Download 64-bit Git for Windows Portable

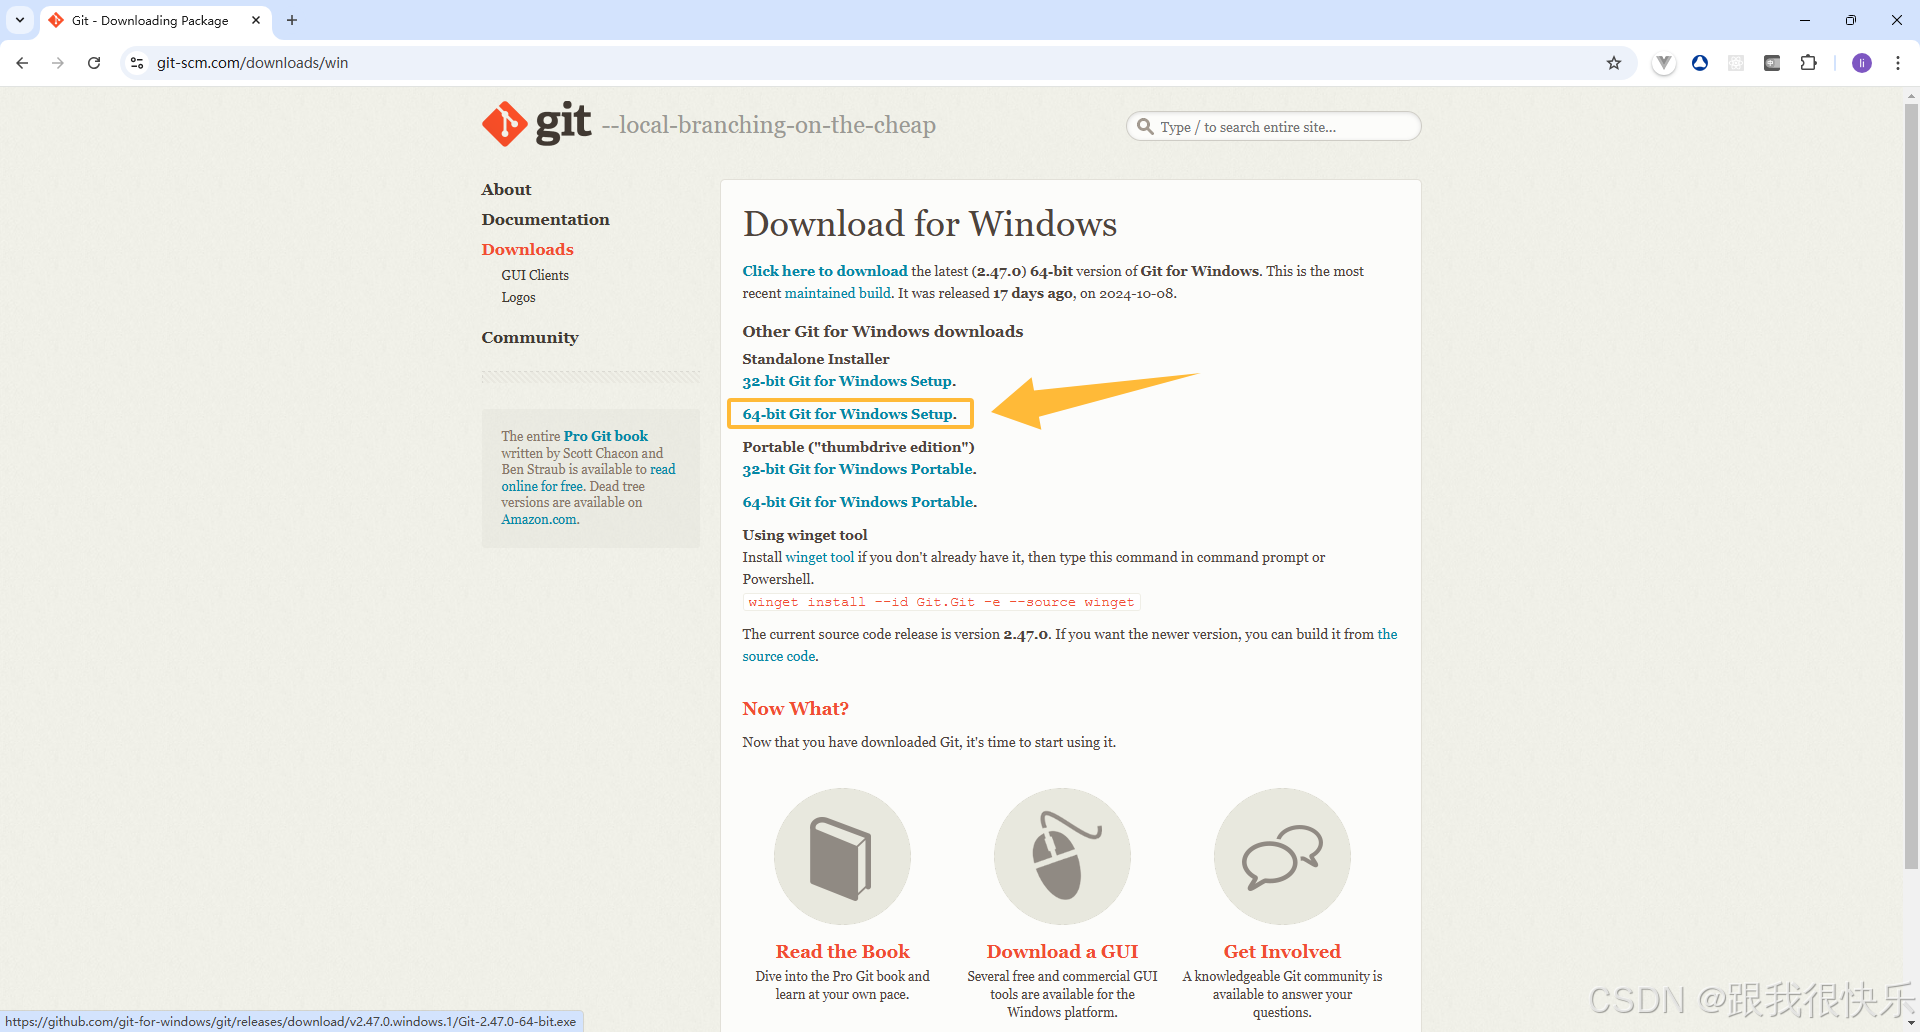pyautogui.click(x=858, y=502)
